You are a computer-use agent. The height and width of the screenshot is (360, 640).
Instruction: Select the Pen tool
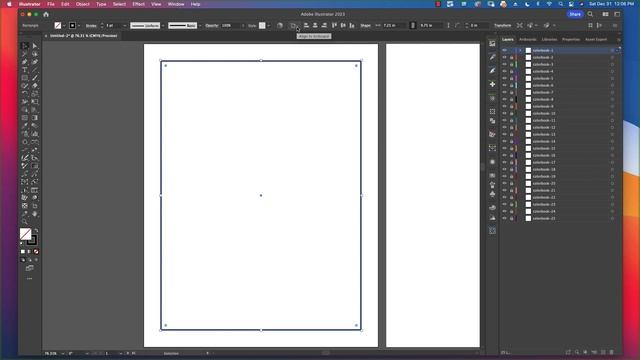(x=25, y=62)
